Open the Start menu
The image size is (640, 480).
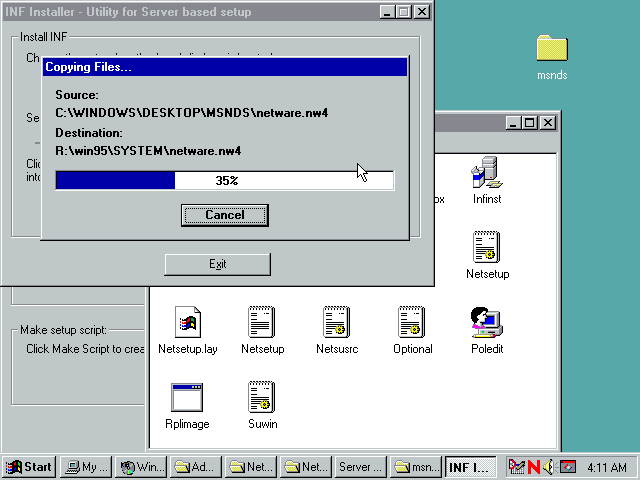29,467
